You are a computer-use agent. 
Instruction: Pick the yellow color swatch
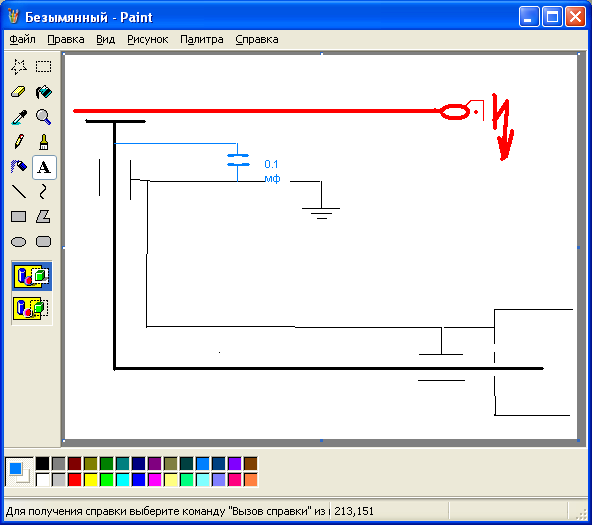91,480
